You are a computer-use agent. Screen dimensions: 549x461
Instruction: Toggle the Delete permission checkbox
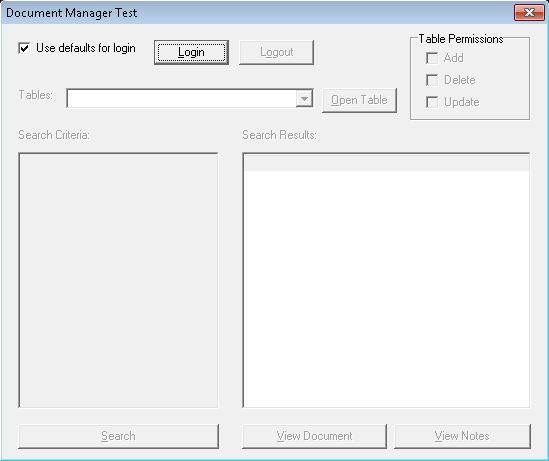tap(432, 80)
